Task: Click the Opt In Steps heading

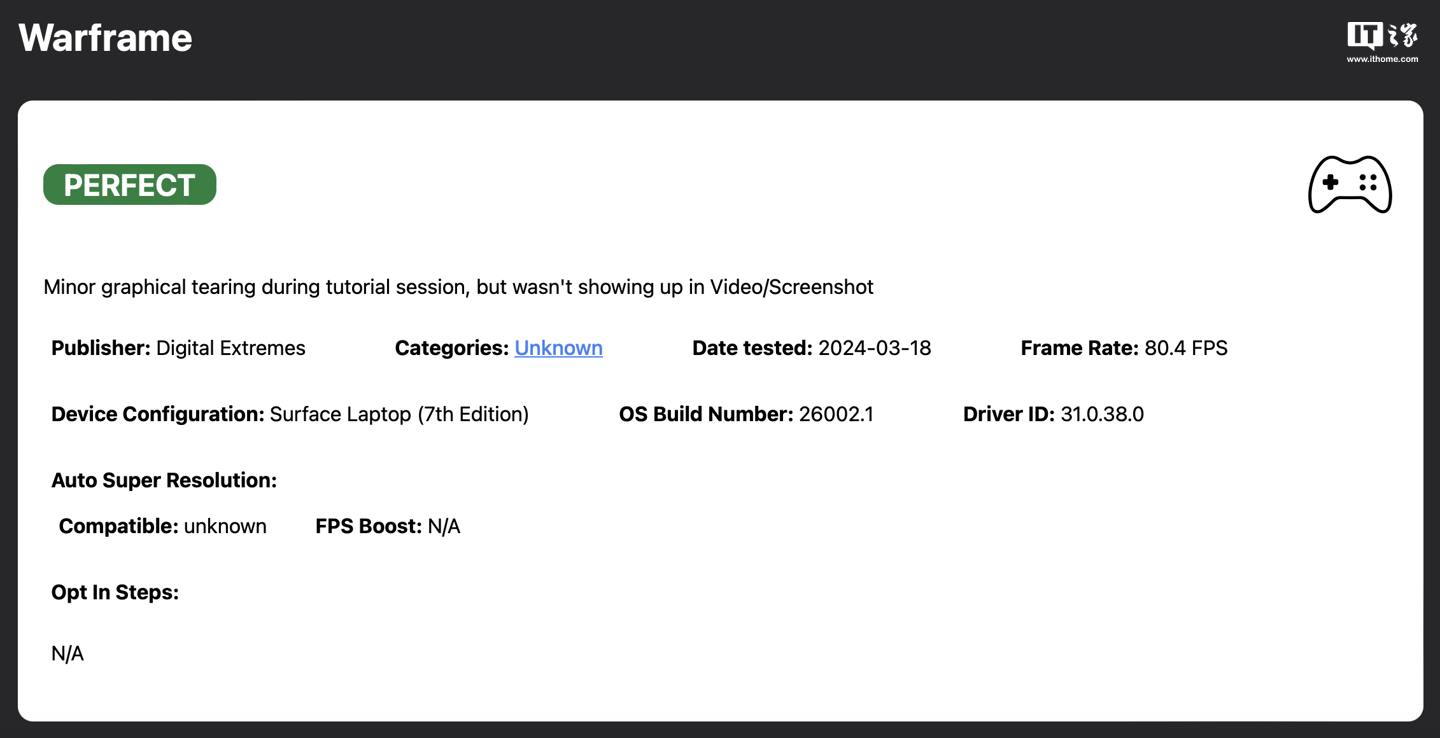Action: (115, 592)
